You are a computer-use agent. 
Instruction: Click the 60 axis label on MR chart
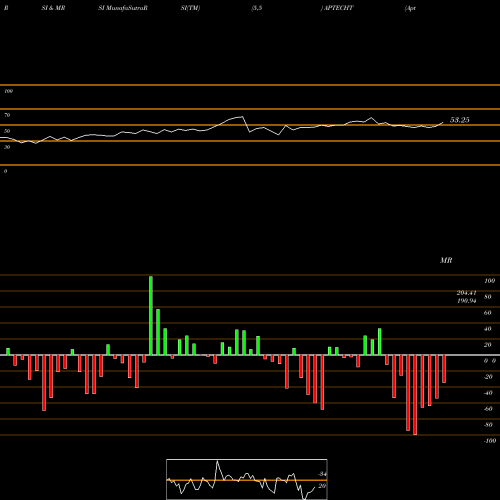[487, 313]
